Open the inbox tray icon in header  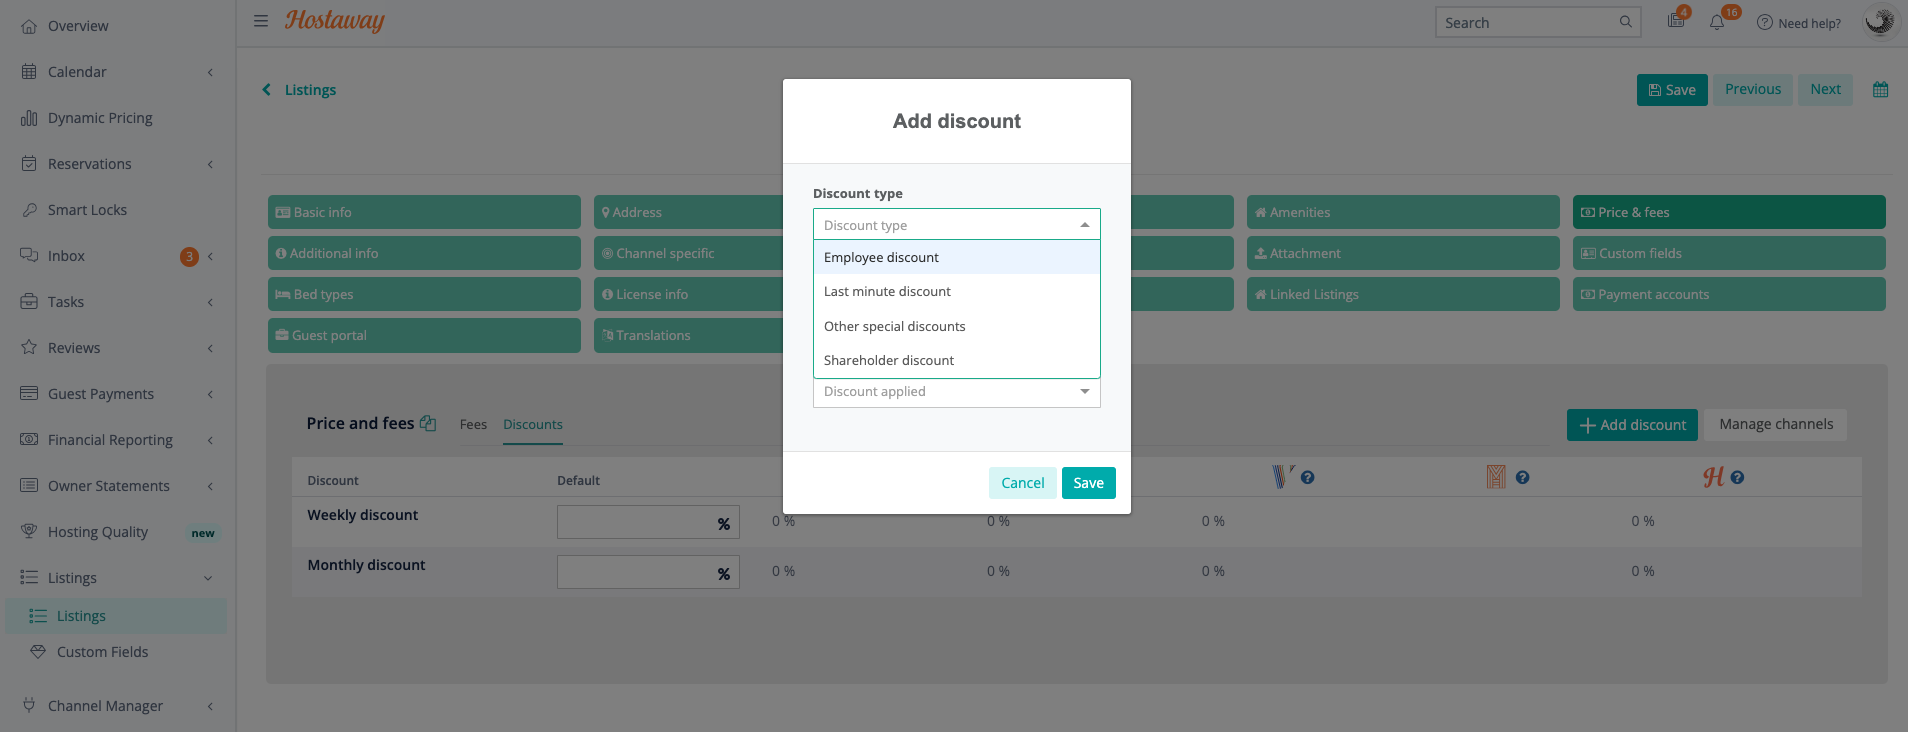point(1676,22)
